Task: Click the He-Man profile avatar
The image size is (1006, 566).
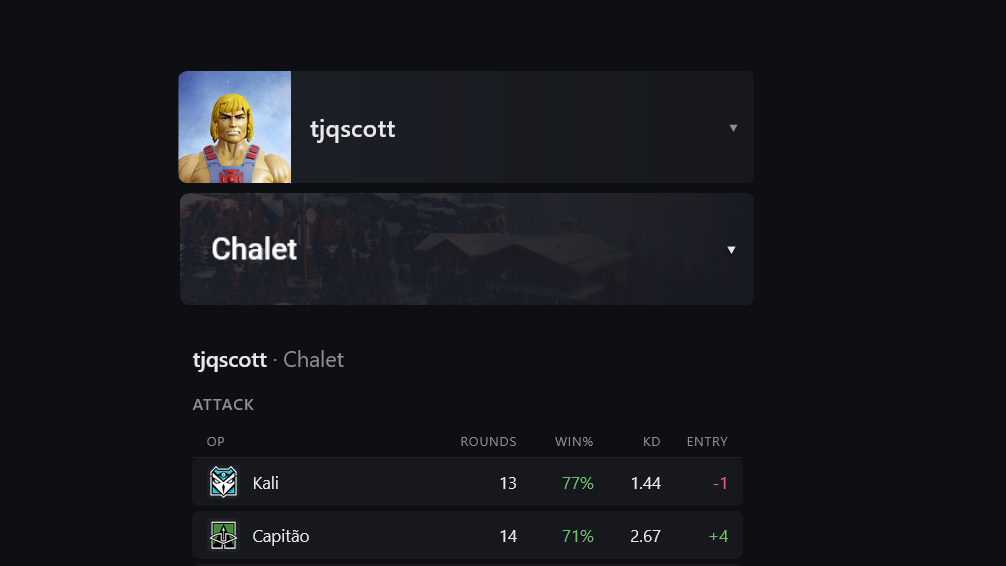Action: point(235,127)
